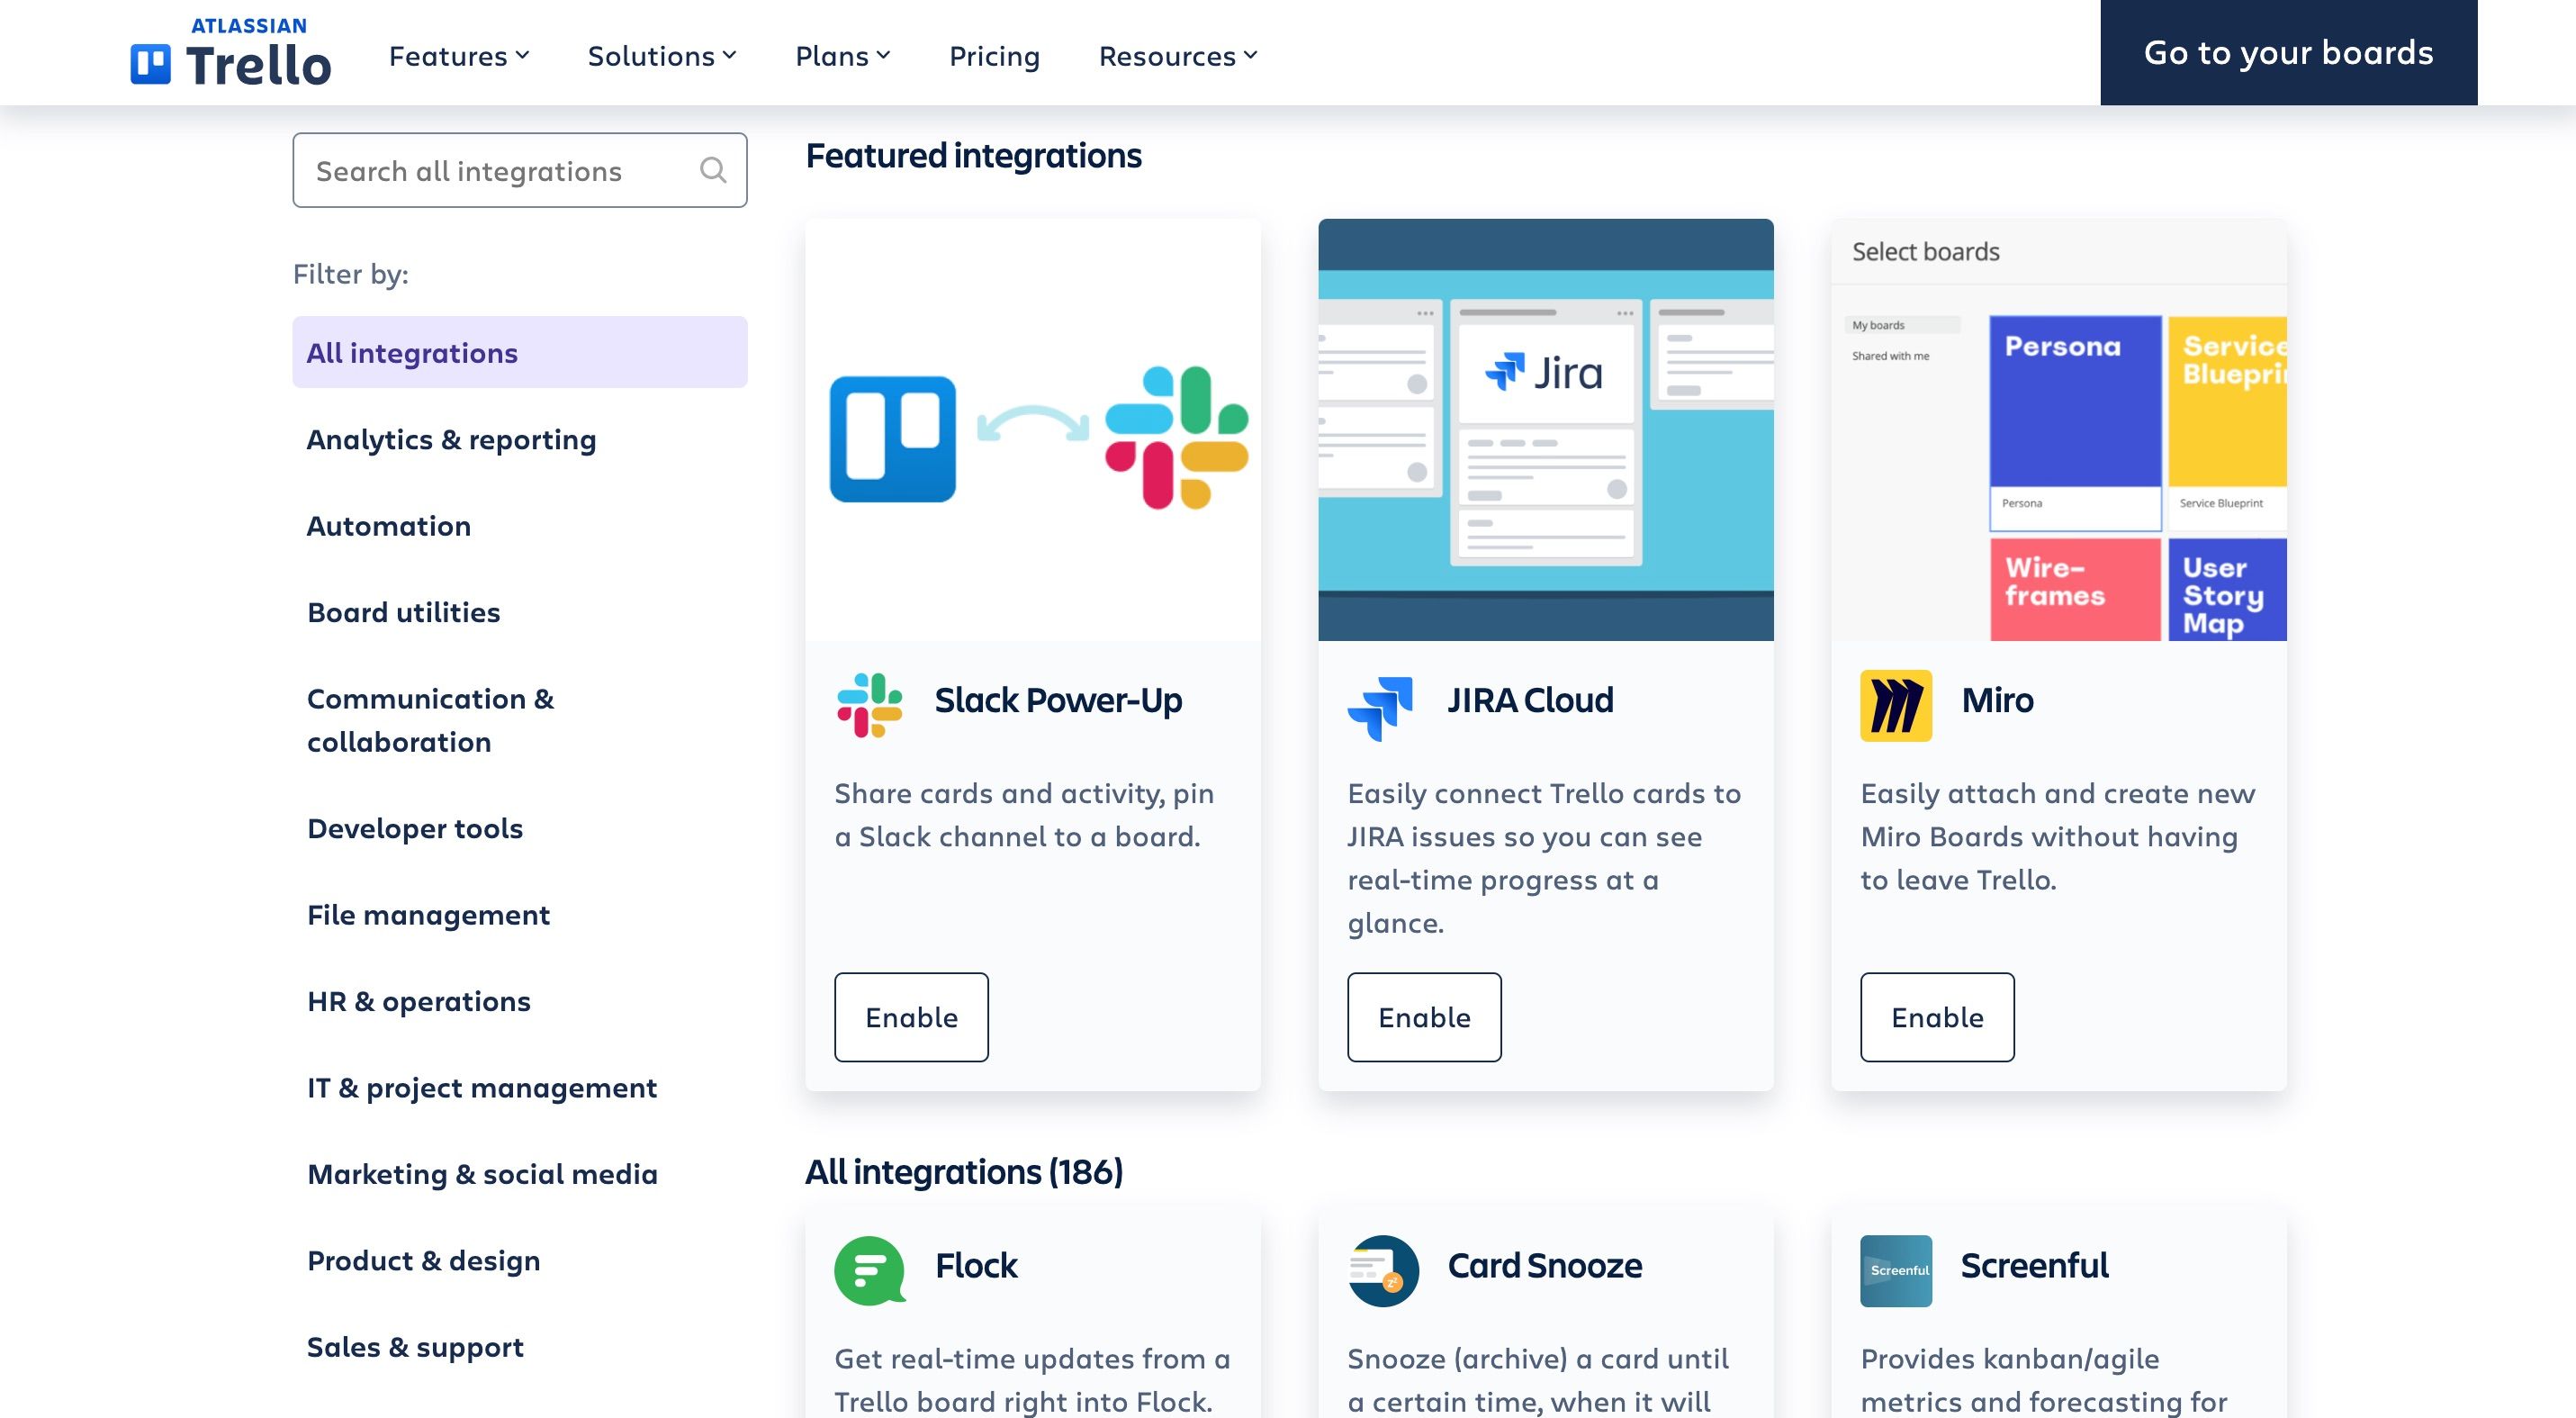Expand the Plans dropdown menu
The image size is (2576, 1418).
846,52
